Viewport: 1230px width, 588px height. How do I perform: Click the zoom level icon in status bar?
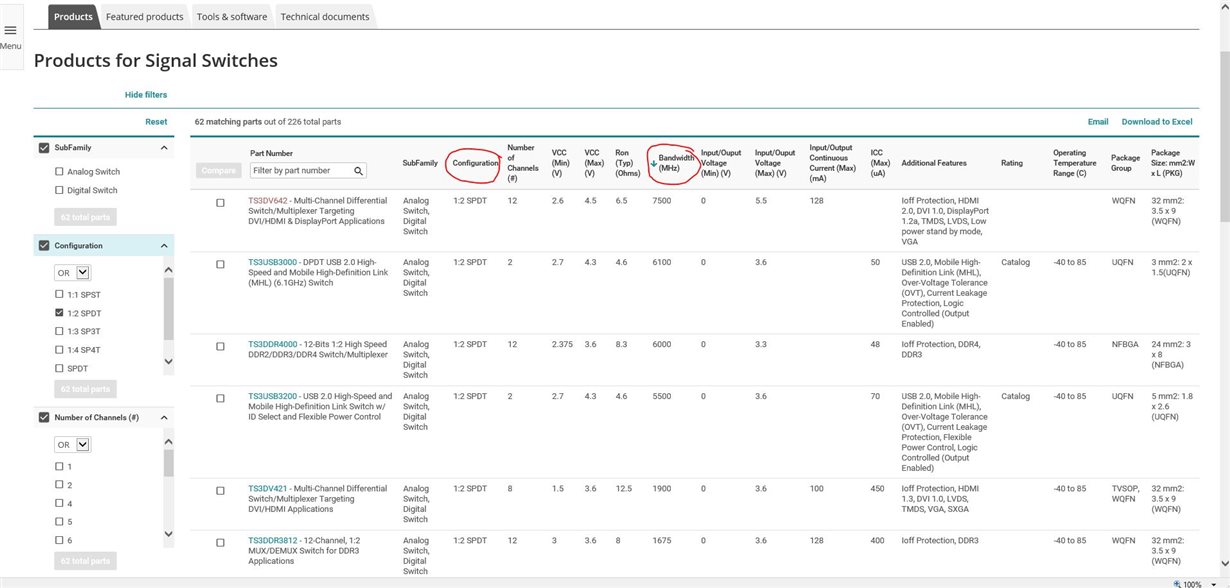coord(1177,583)
